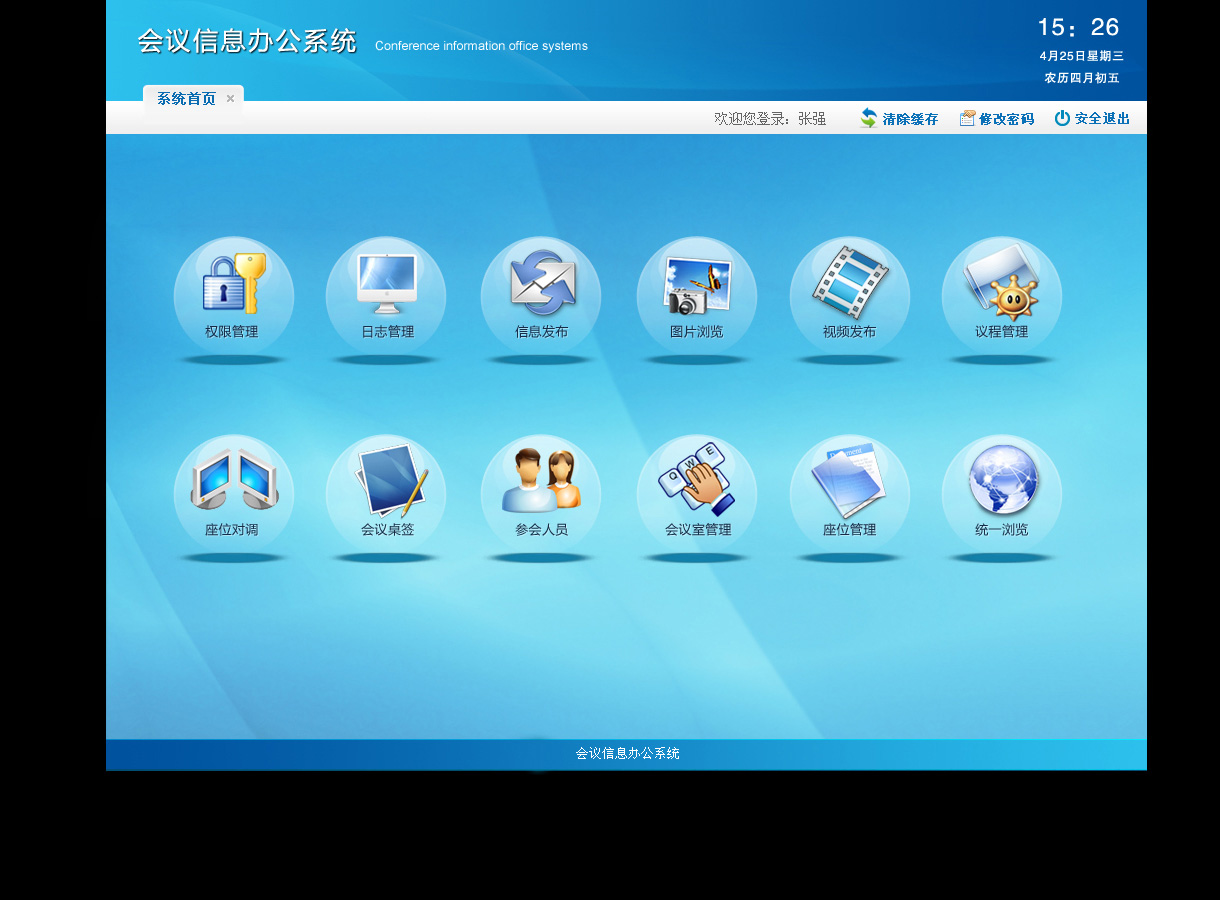Click the 图片浏览 label

[x=696, y=332]
